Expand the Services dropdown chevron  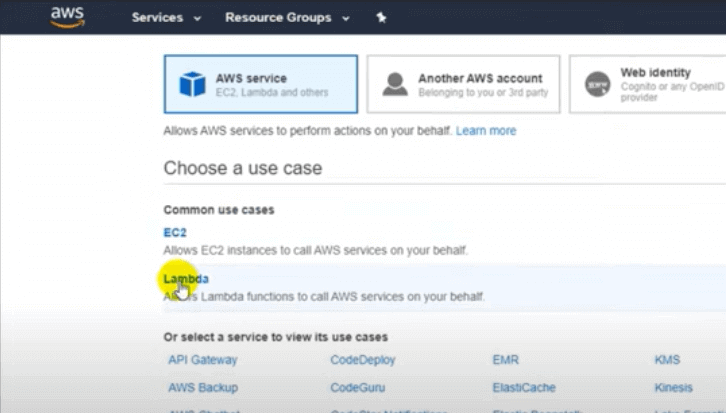pos(197,19)
